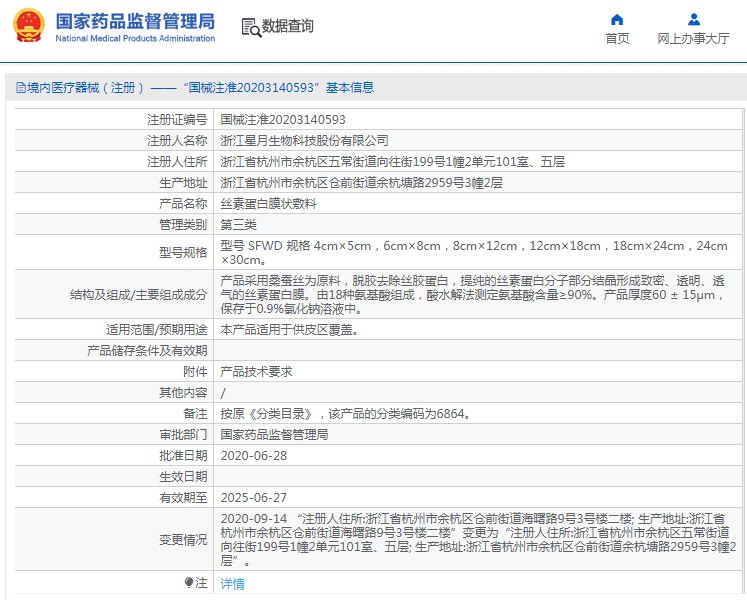
Task: Select registration number 国械注准20203140593 value
Action: click(283, 120)
